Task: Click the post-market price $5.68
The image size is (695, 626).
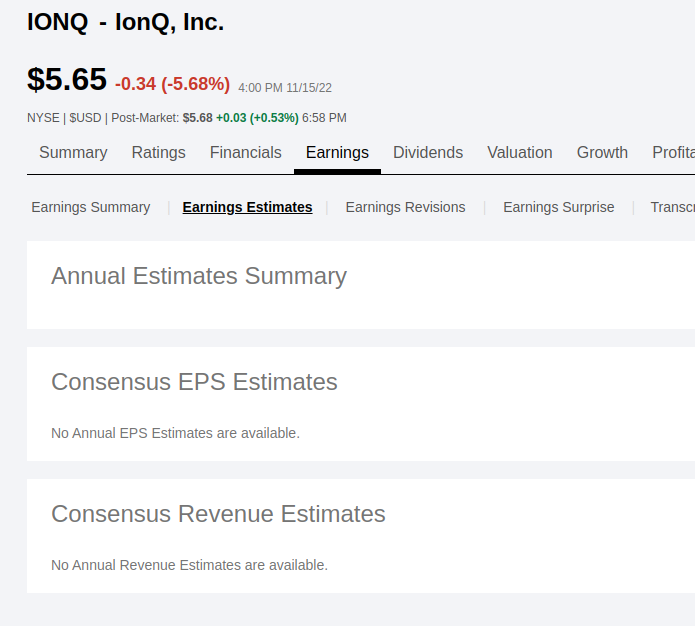Action: [197, 118]
